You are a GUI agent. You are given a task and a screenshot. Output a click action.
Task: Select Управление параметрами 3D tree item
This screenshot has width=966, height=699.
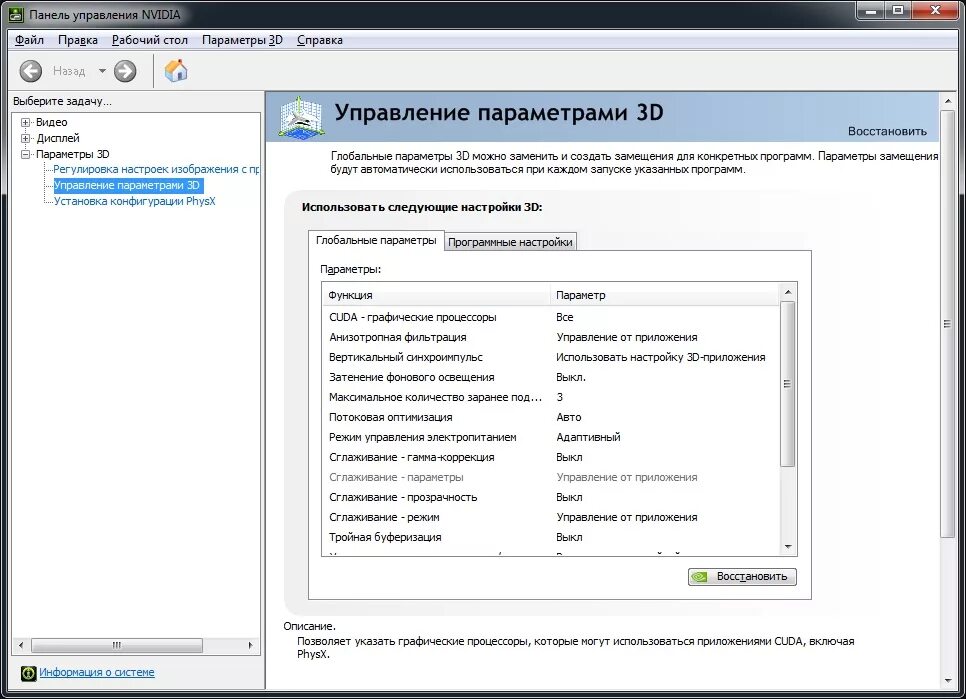pyautogui.click(x=127, y=185)
